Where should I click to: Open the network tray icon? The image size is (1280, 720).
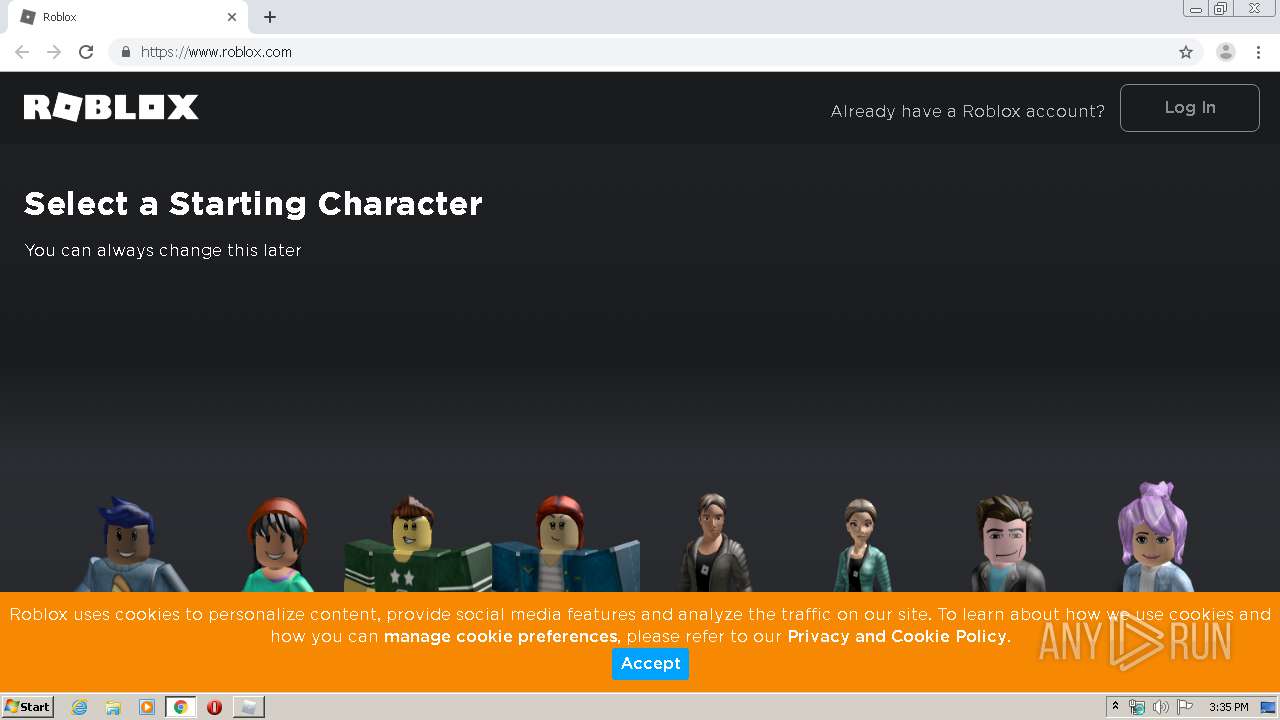[x=1137, y=707]
